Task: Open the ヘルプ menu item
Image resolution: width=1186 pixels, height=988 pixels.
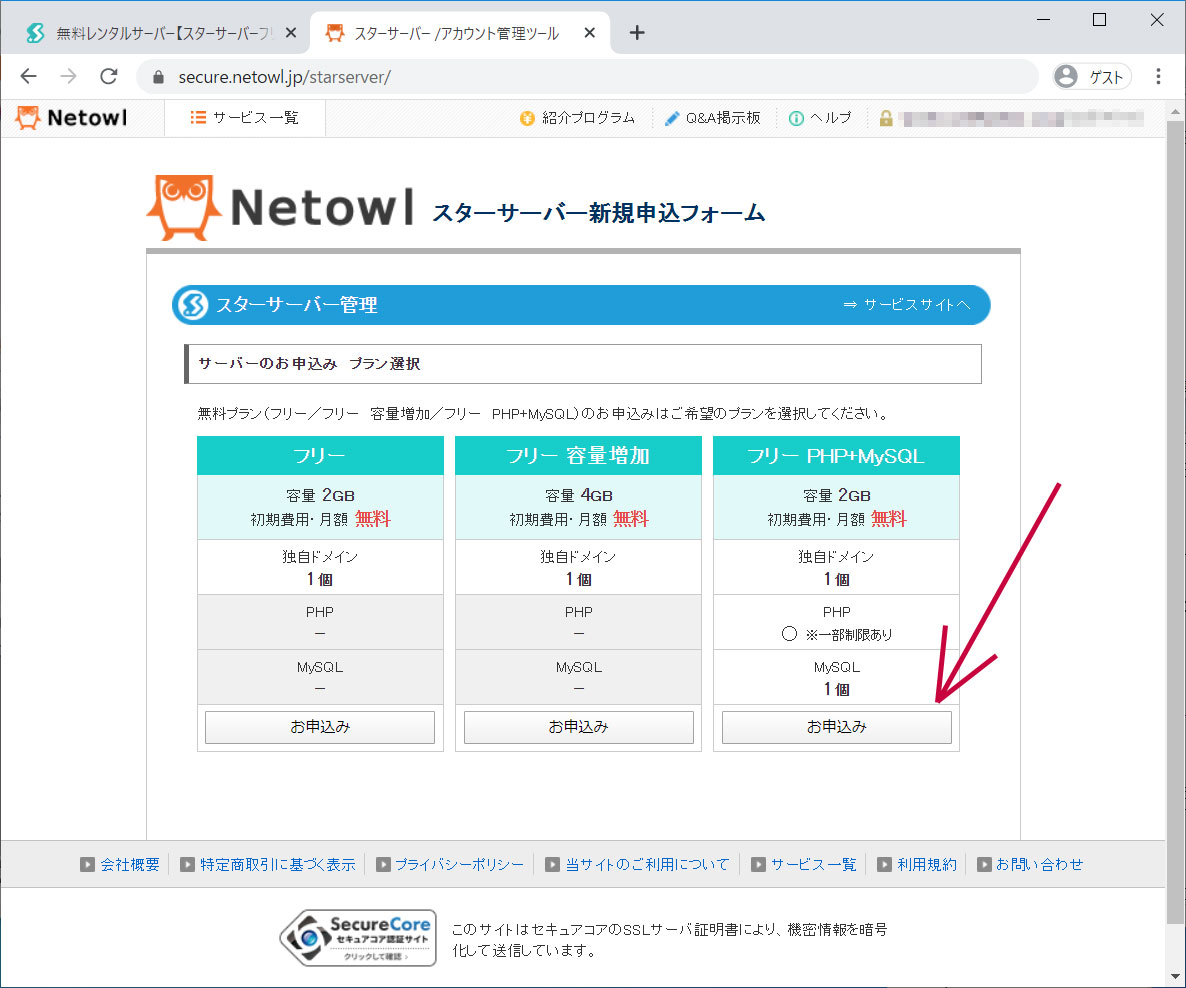Action: click(820, 118)
